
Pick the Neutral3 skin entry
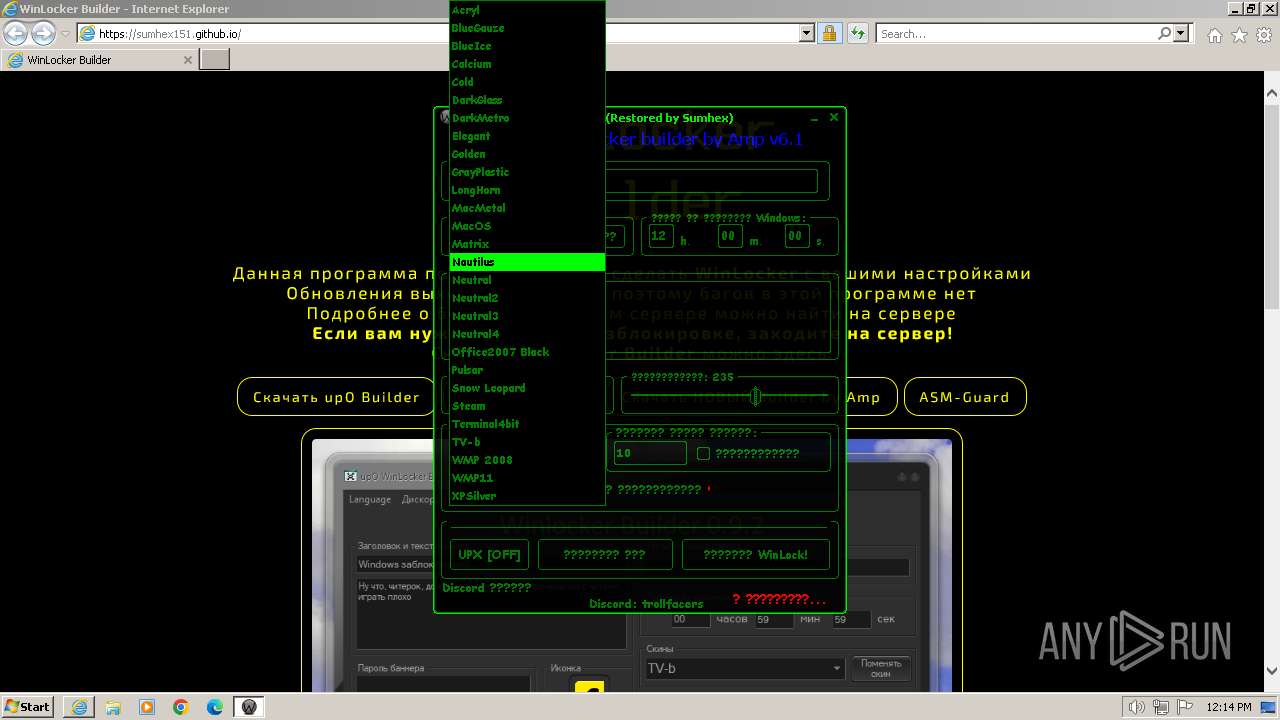[x=527, y=316]
